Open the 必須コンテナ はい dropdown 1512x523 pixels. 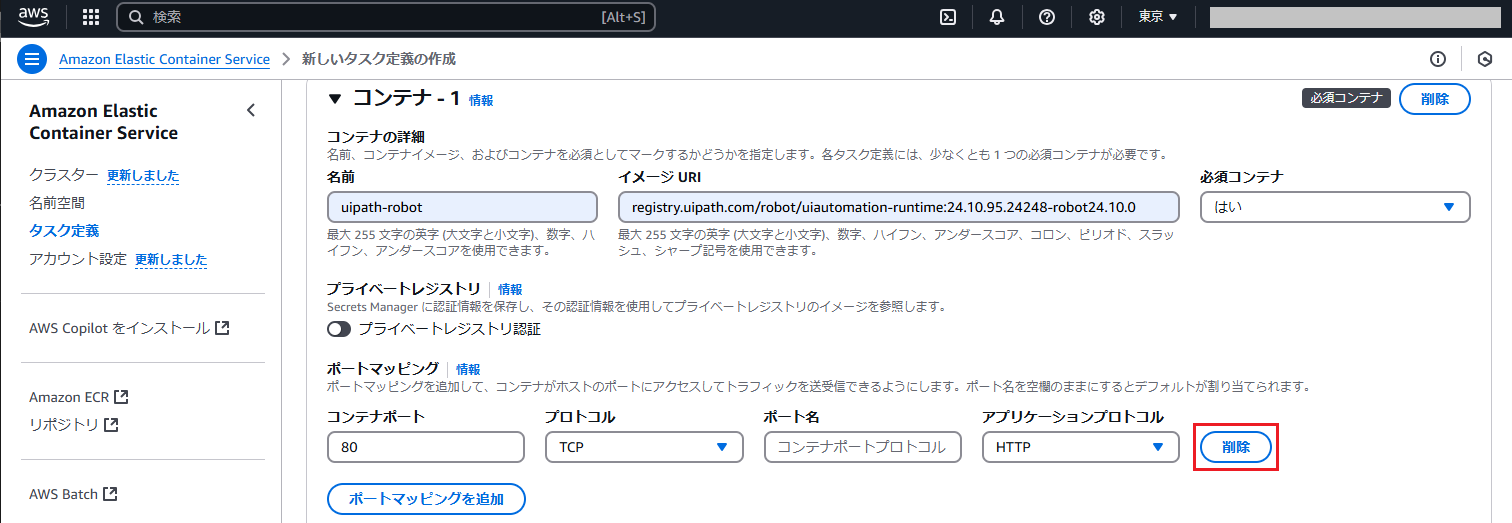(x=1335, y=207)
